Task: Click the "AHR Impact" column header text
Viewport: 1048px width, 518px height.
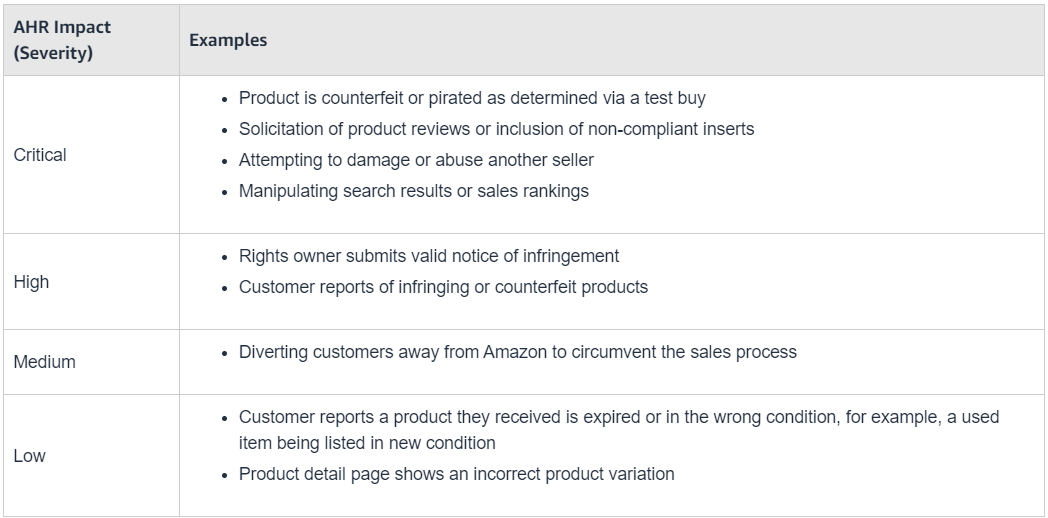Action: coord(62,28)
